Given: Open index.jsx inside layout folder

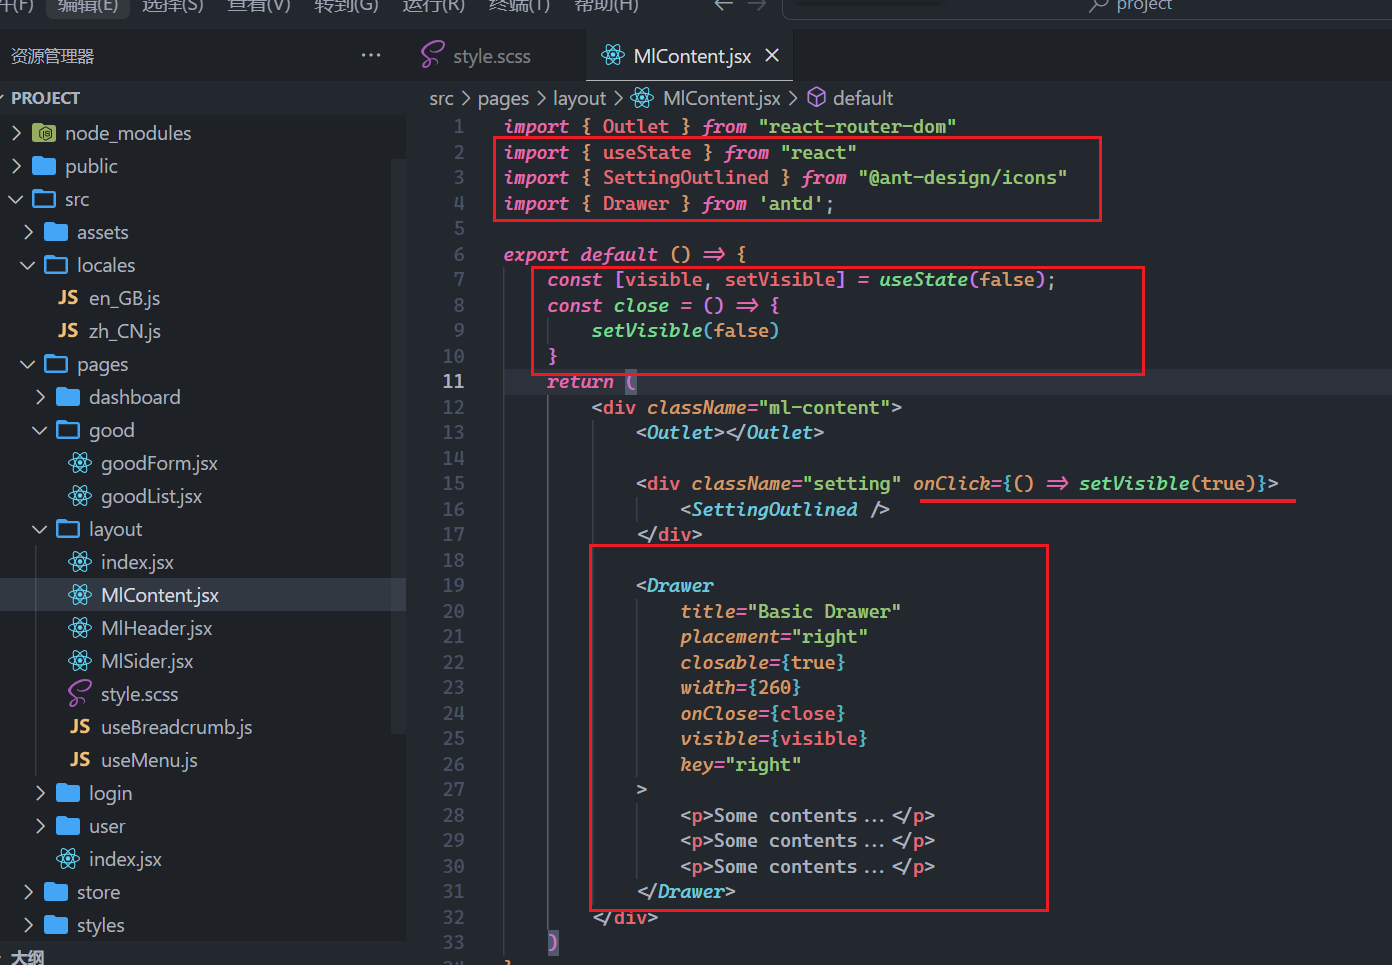Looking at the screenshot, I should coord(137,562).
